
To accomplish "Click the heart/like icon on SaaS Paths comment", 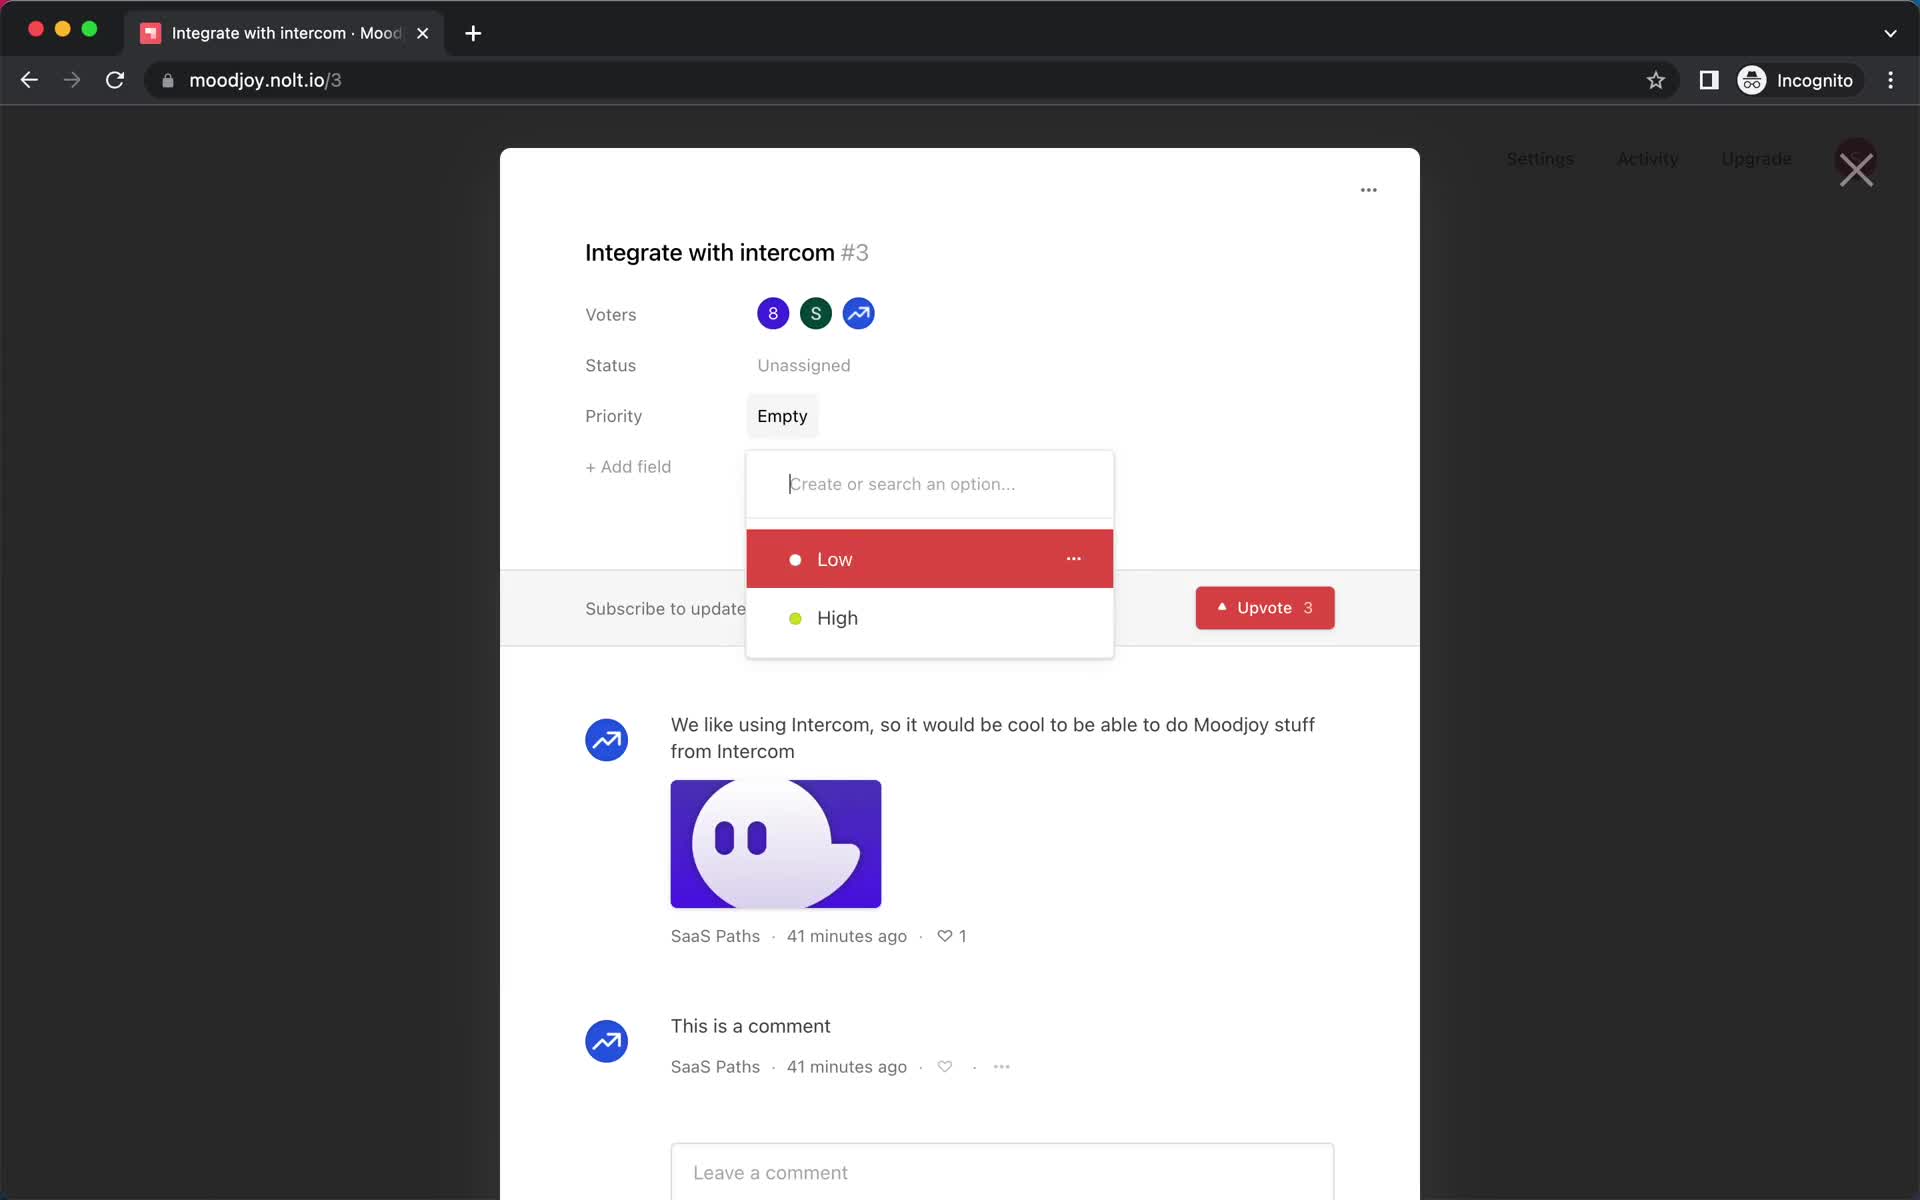I will 944,1066.
